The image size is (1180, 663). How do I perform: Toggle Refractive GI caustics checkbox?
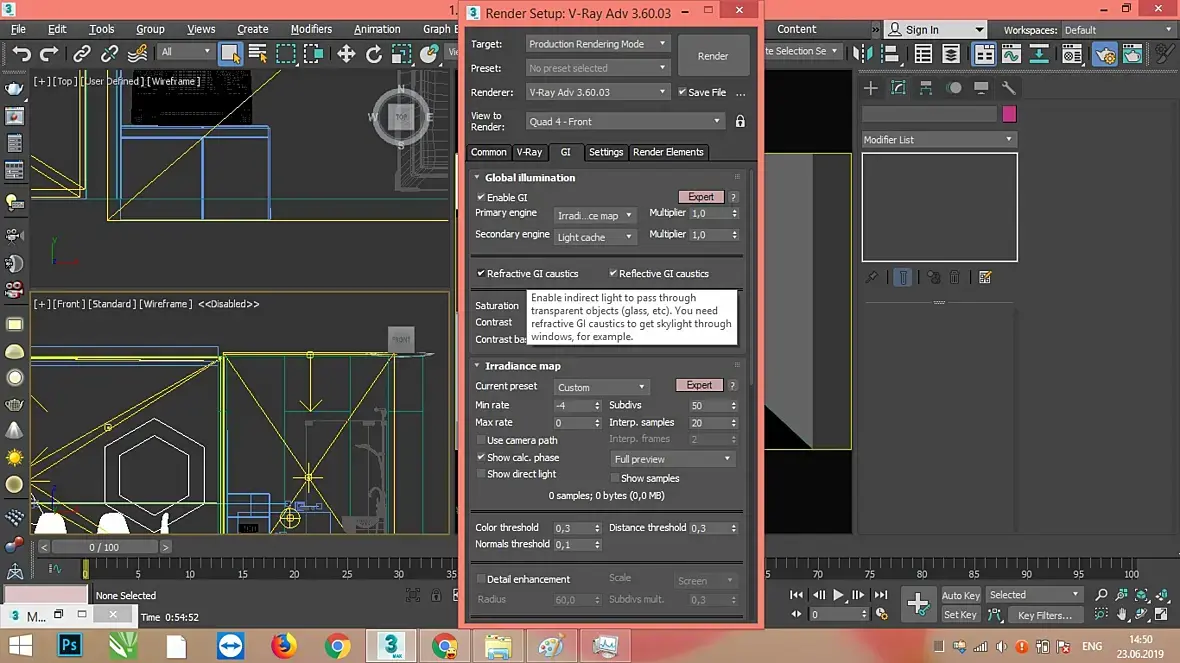pos(480,273)
